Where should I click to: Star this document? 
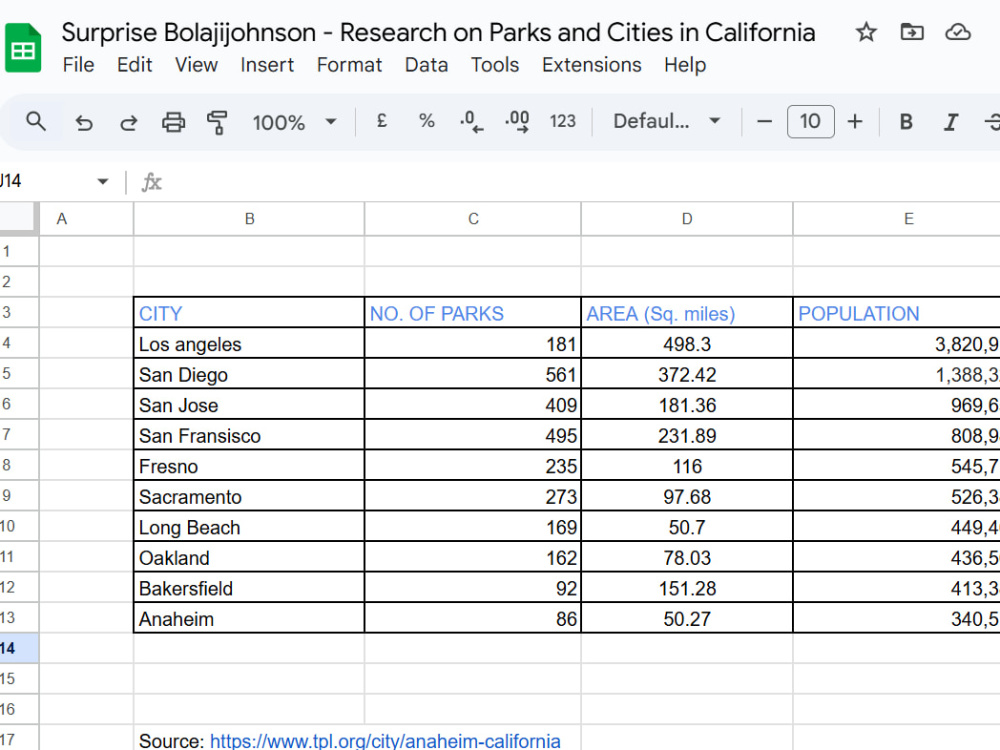[x=865, y=31]
